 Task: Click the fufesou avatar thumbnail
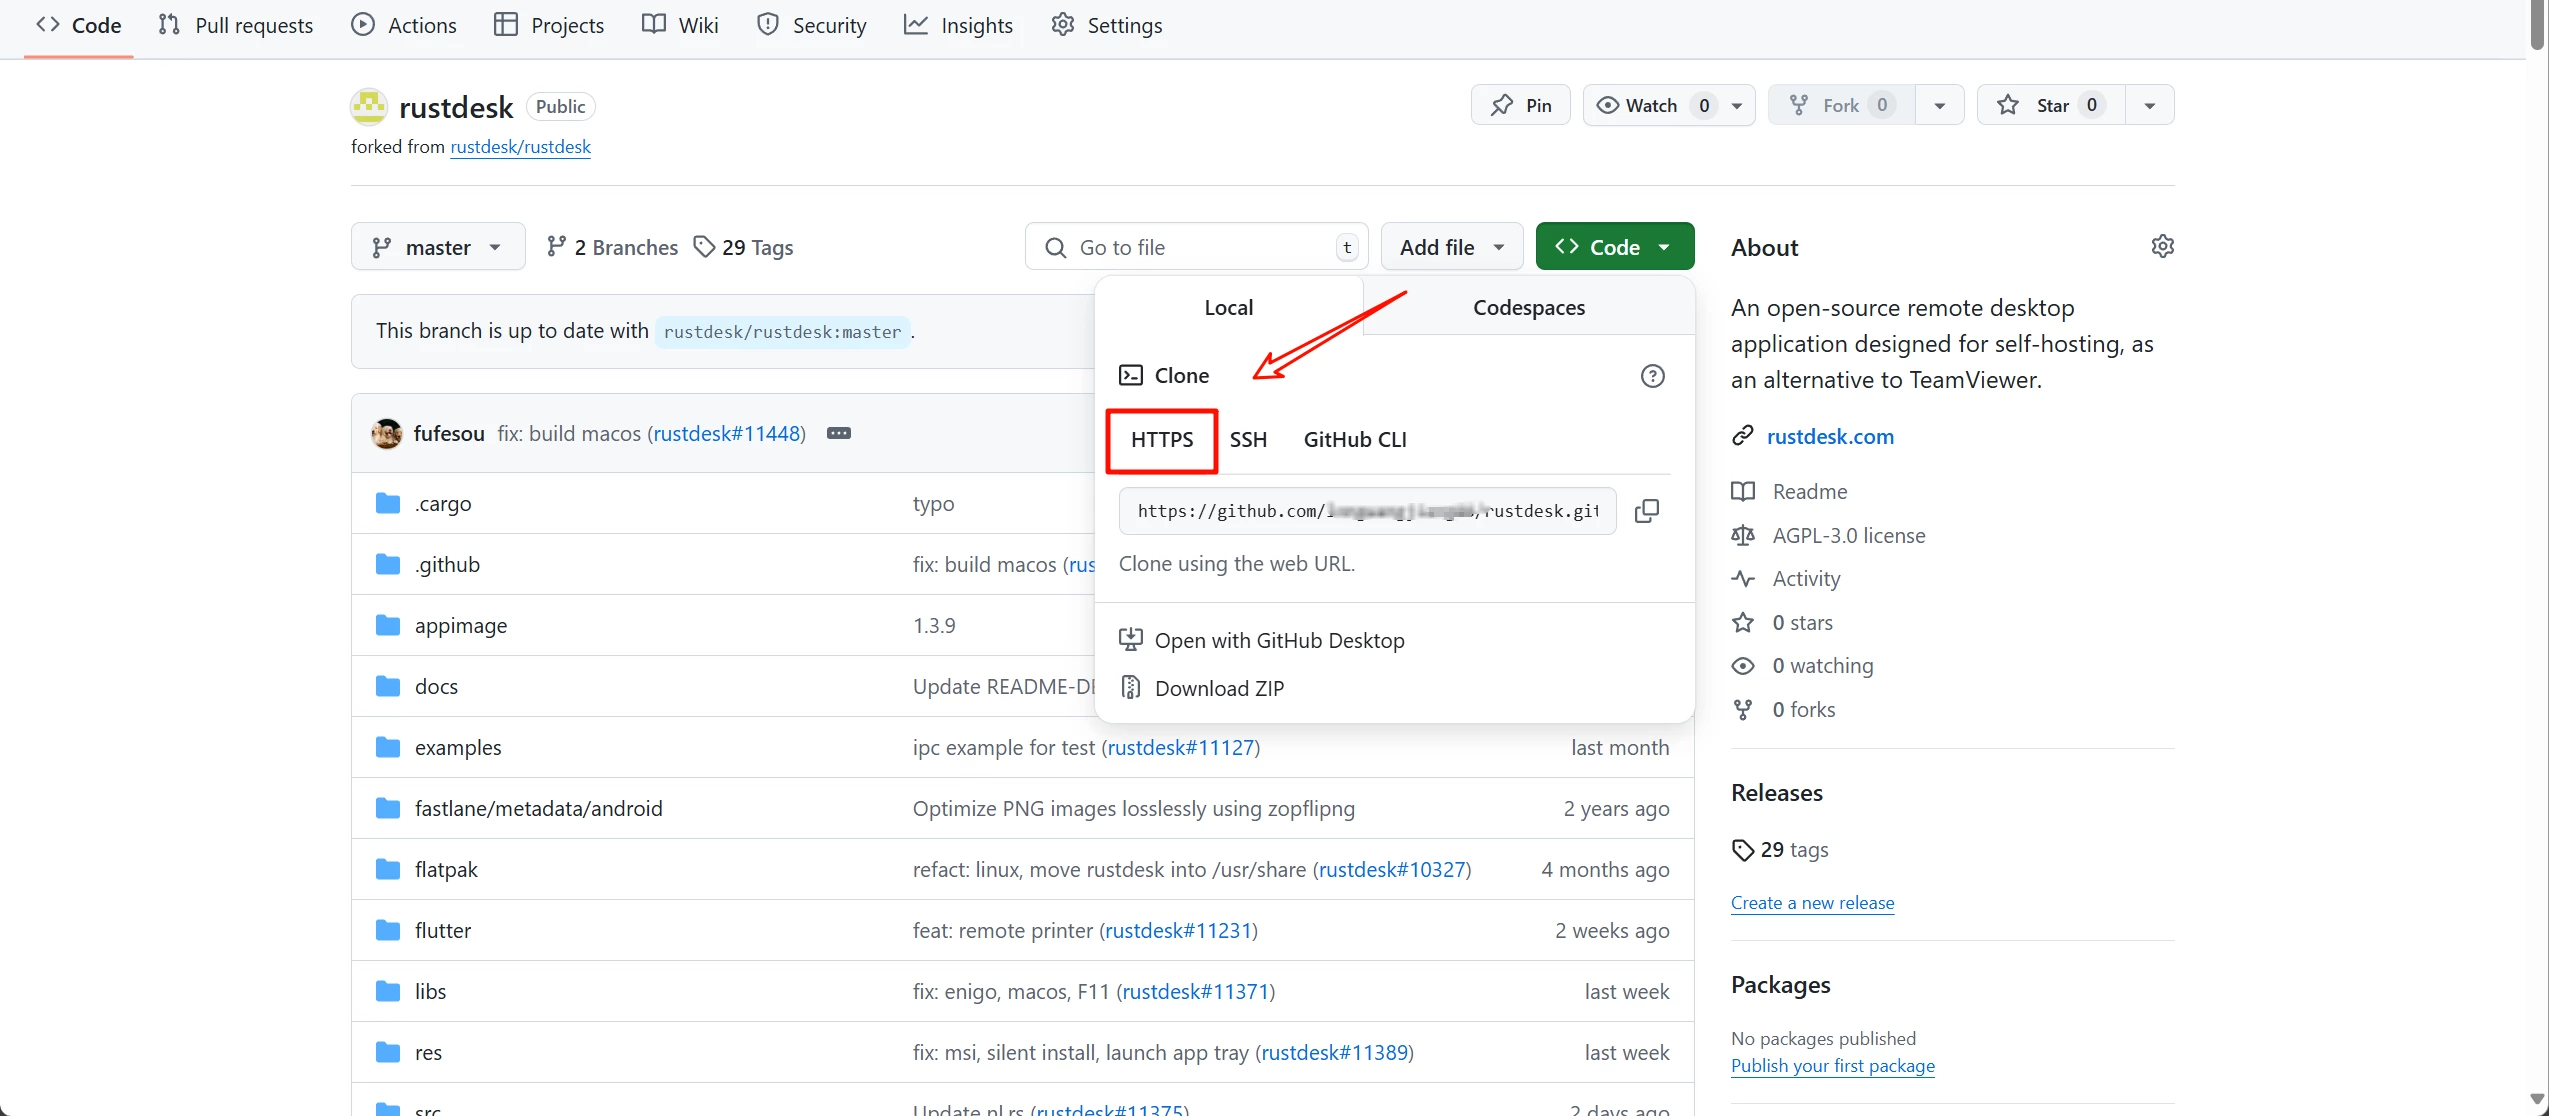tap(387, 433)
